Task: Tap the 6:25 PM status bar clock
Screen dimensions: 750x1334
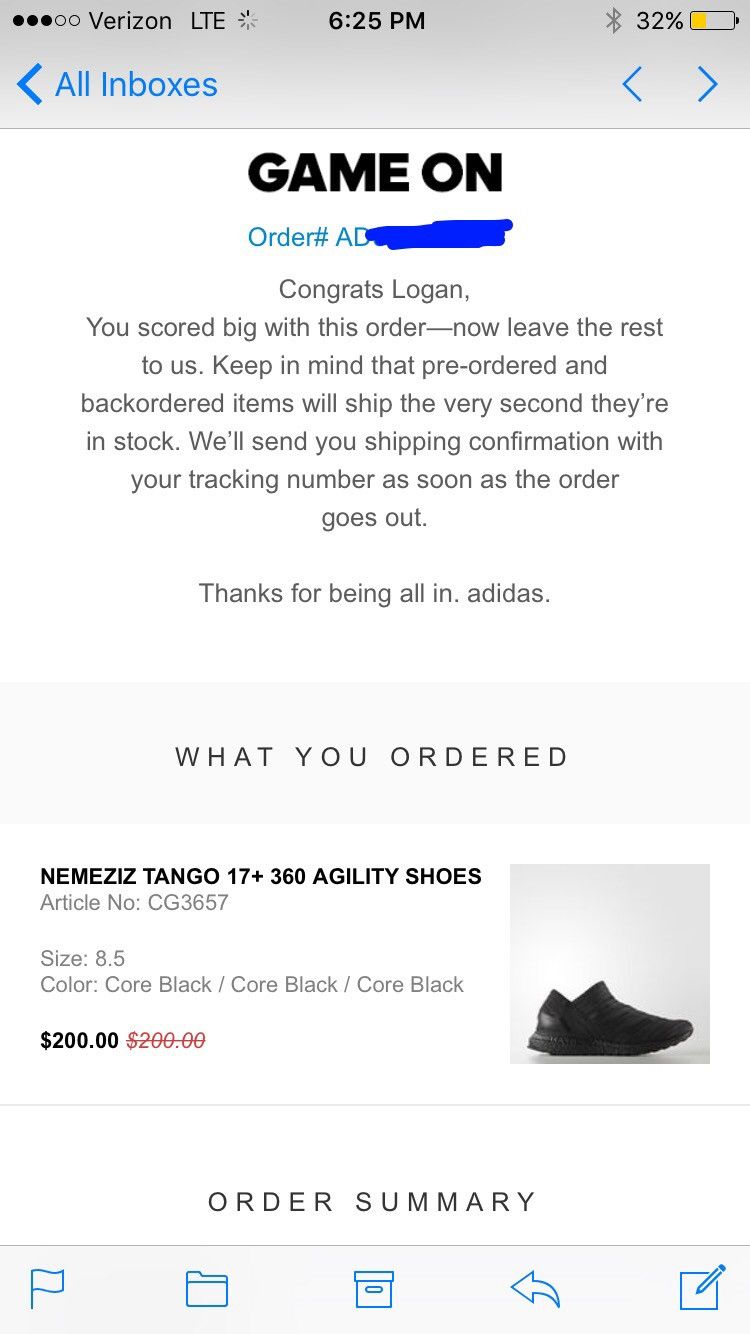Action: pyautogui.click(x=376, y=20)
